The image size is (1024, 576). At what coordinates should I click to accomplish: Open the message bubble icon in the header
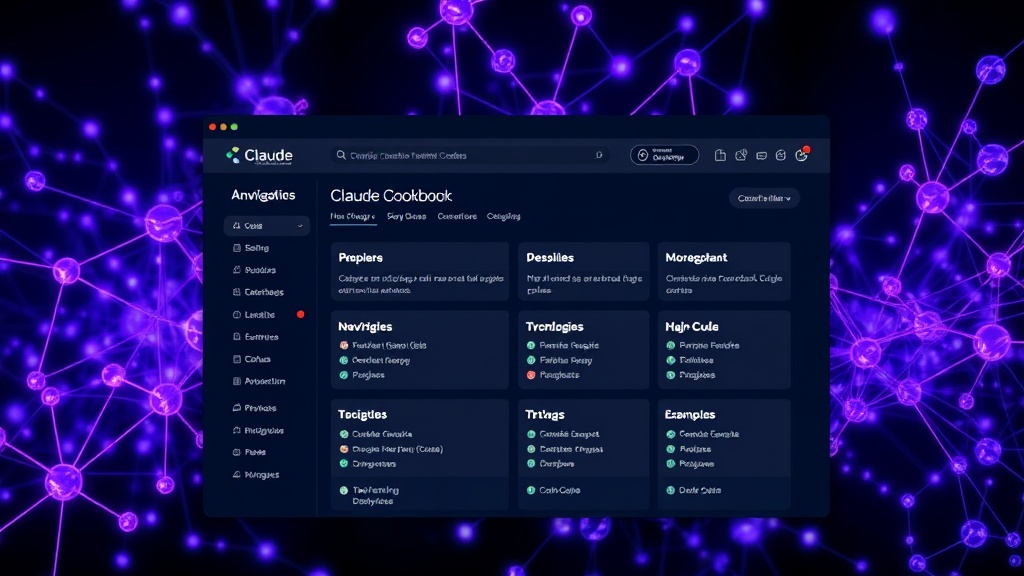pos(761,155)
